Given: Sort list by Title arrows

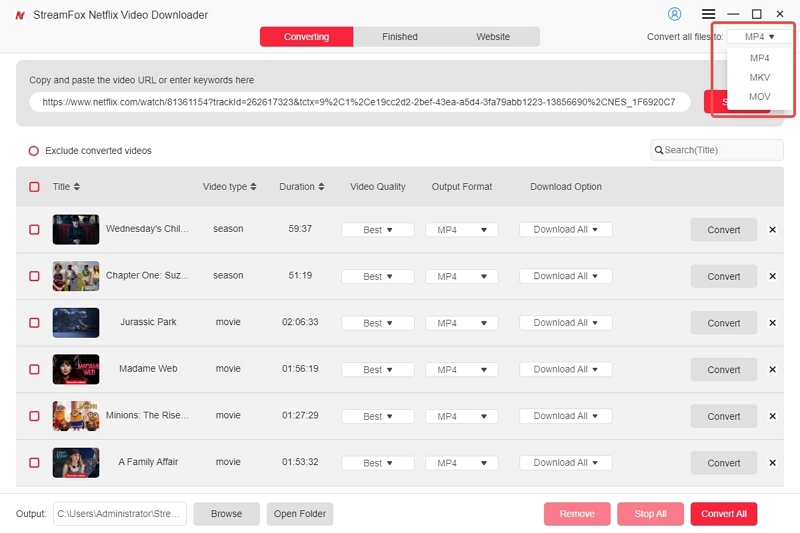Looking at the screenshot, I should [77, 187].
